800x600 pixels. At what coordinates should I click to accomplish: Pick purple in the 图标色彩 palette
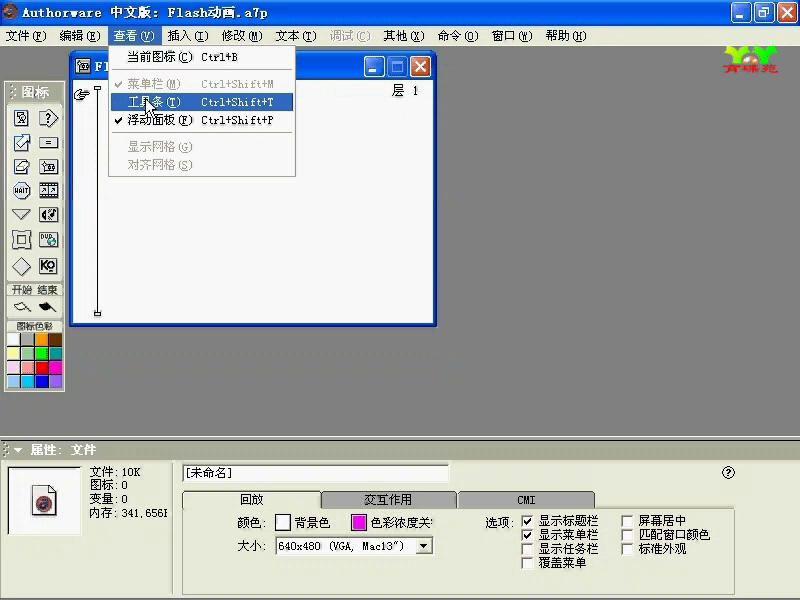[x=55, y=381]
